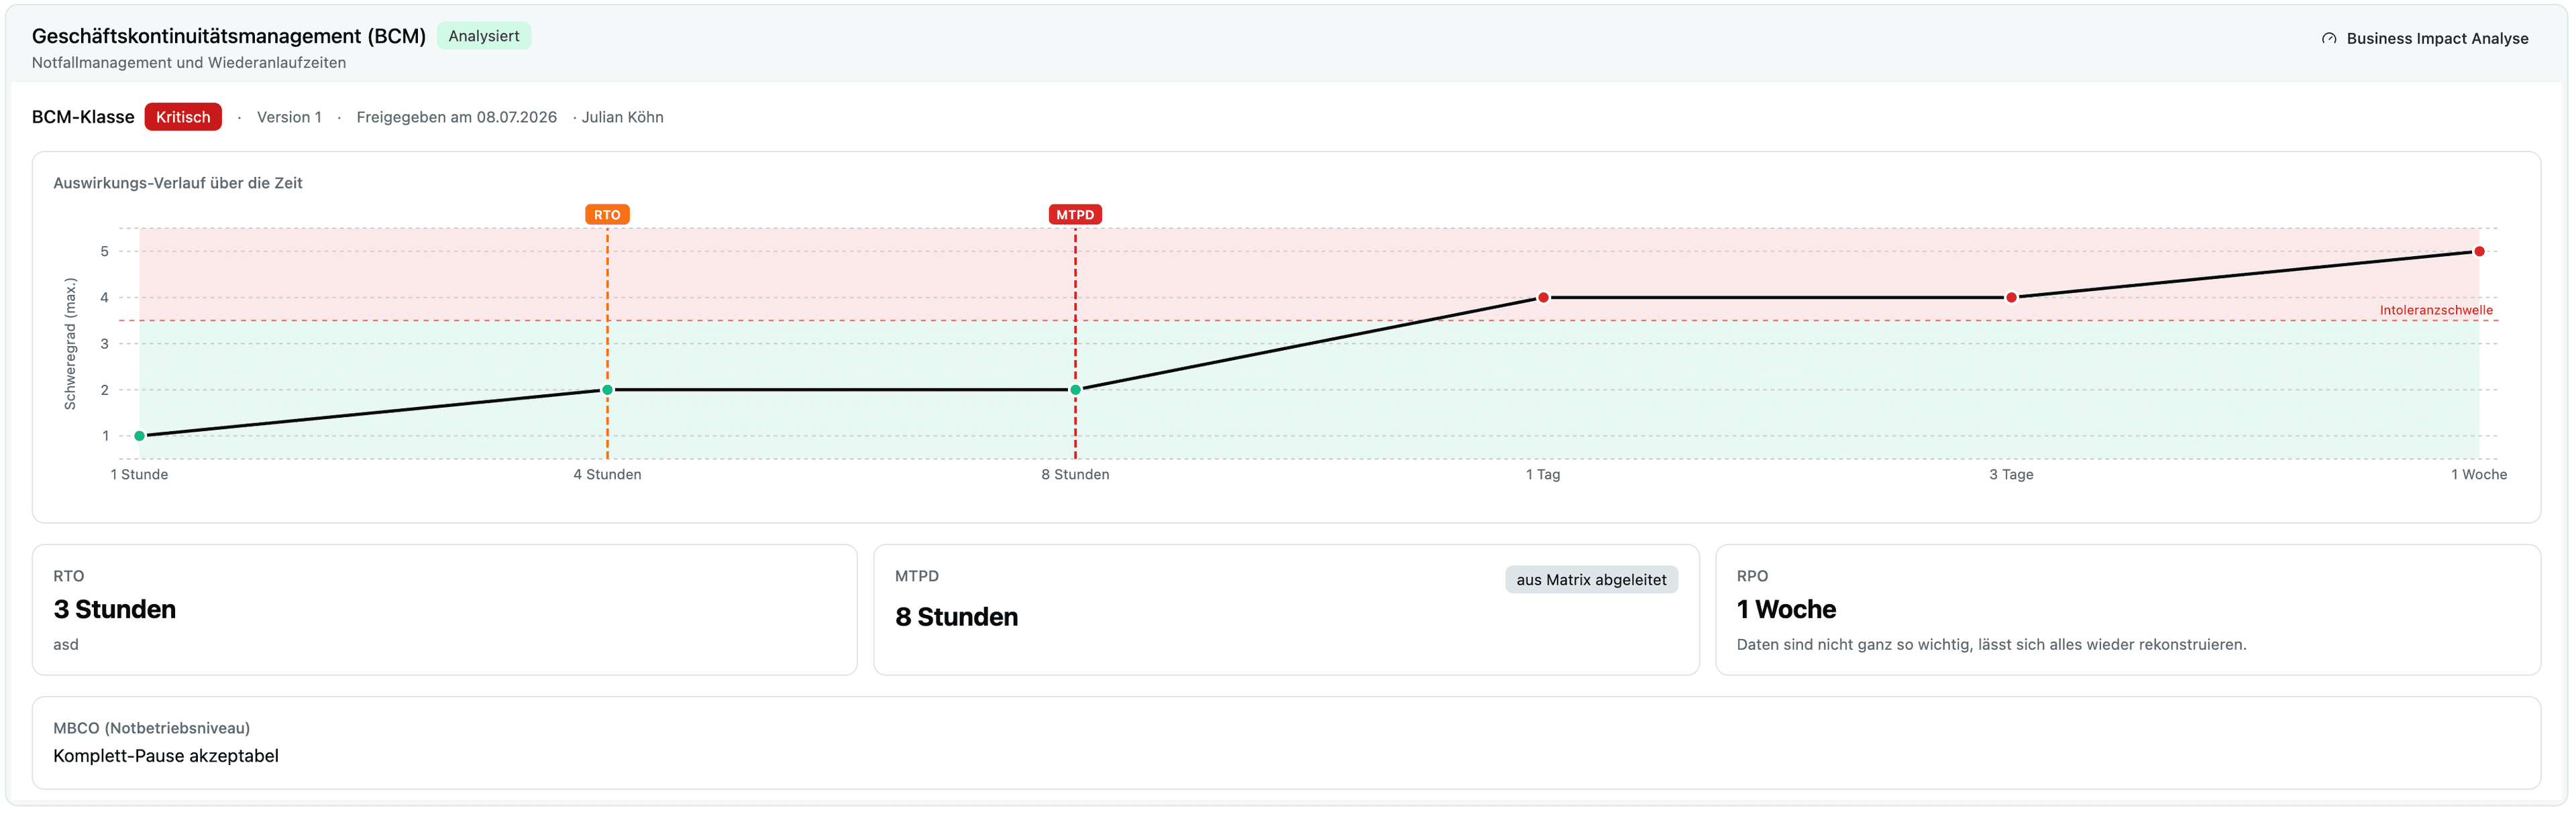Click the 'Auswirkungs-Verlauf über die Zeit' chart title
This screenshot has width=2576, height=814.
point(178,183)
